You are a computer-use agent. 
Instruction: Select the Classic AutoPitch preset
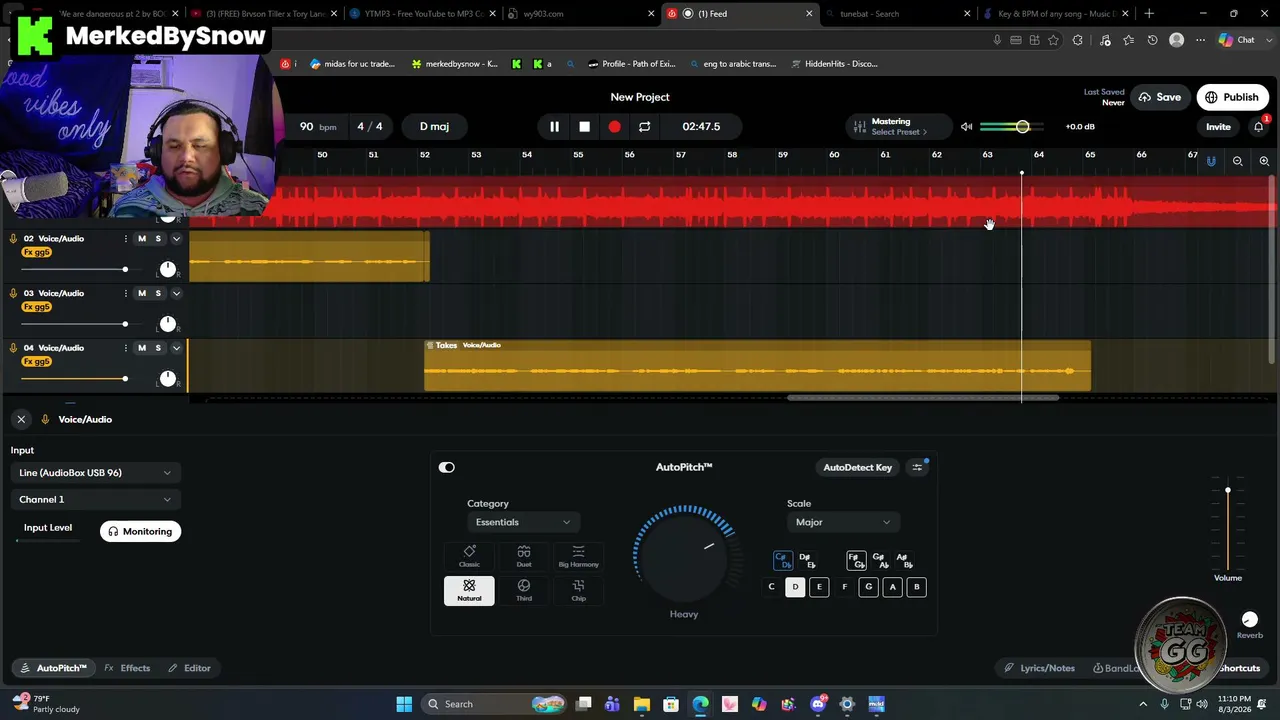[469, 557]
